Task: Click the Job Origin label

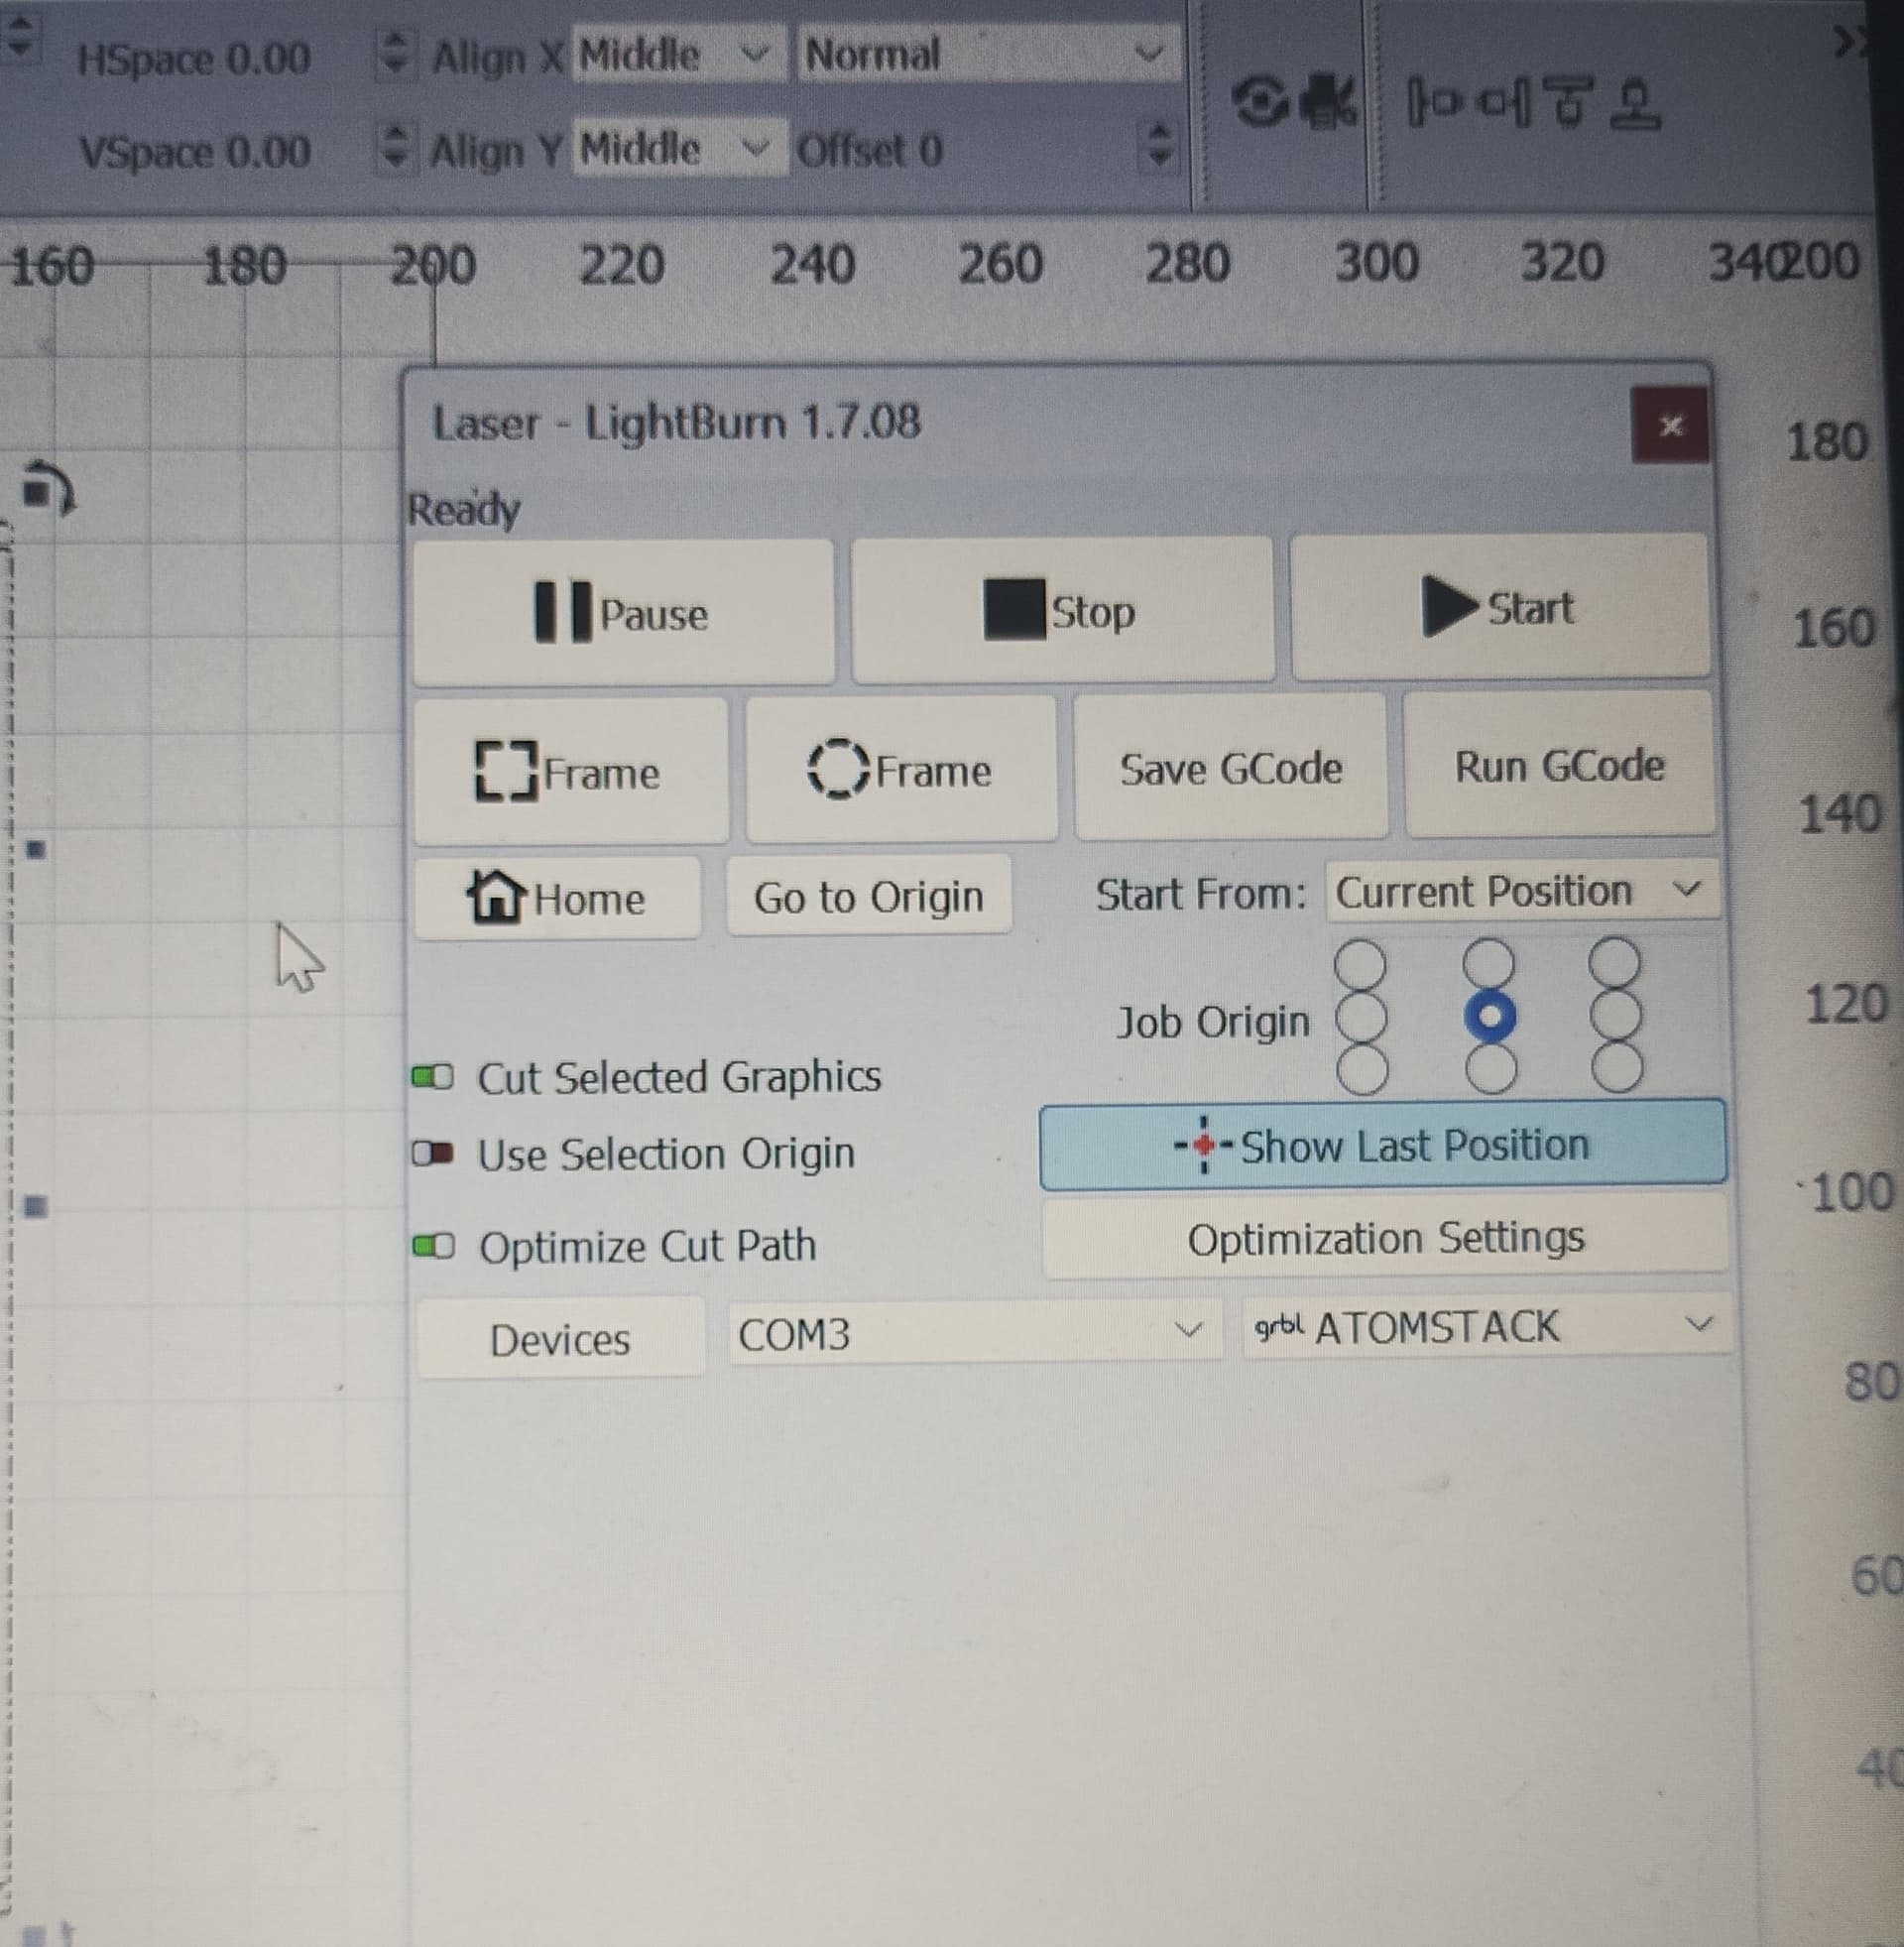Action: [1212, 1022]
